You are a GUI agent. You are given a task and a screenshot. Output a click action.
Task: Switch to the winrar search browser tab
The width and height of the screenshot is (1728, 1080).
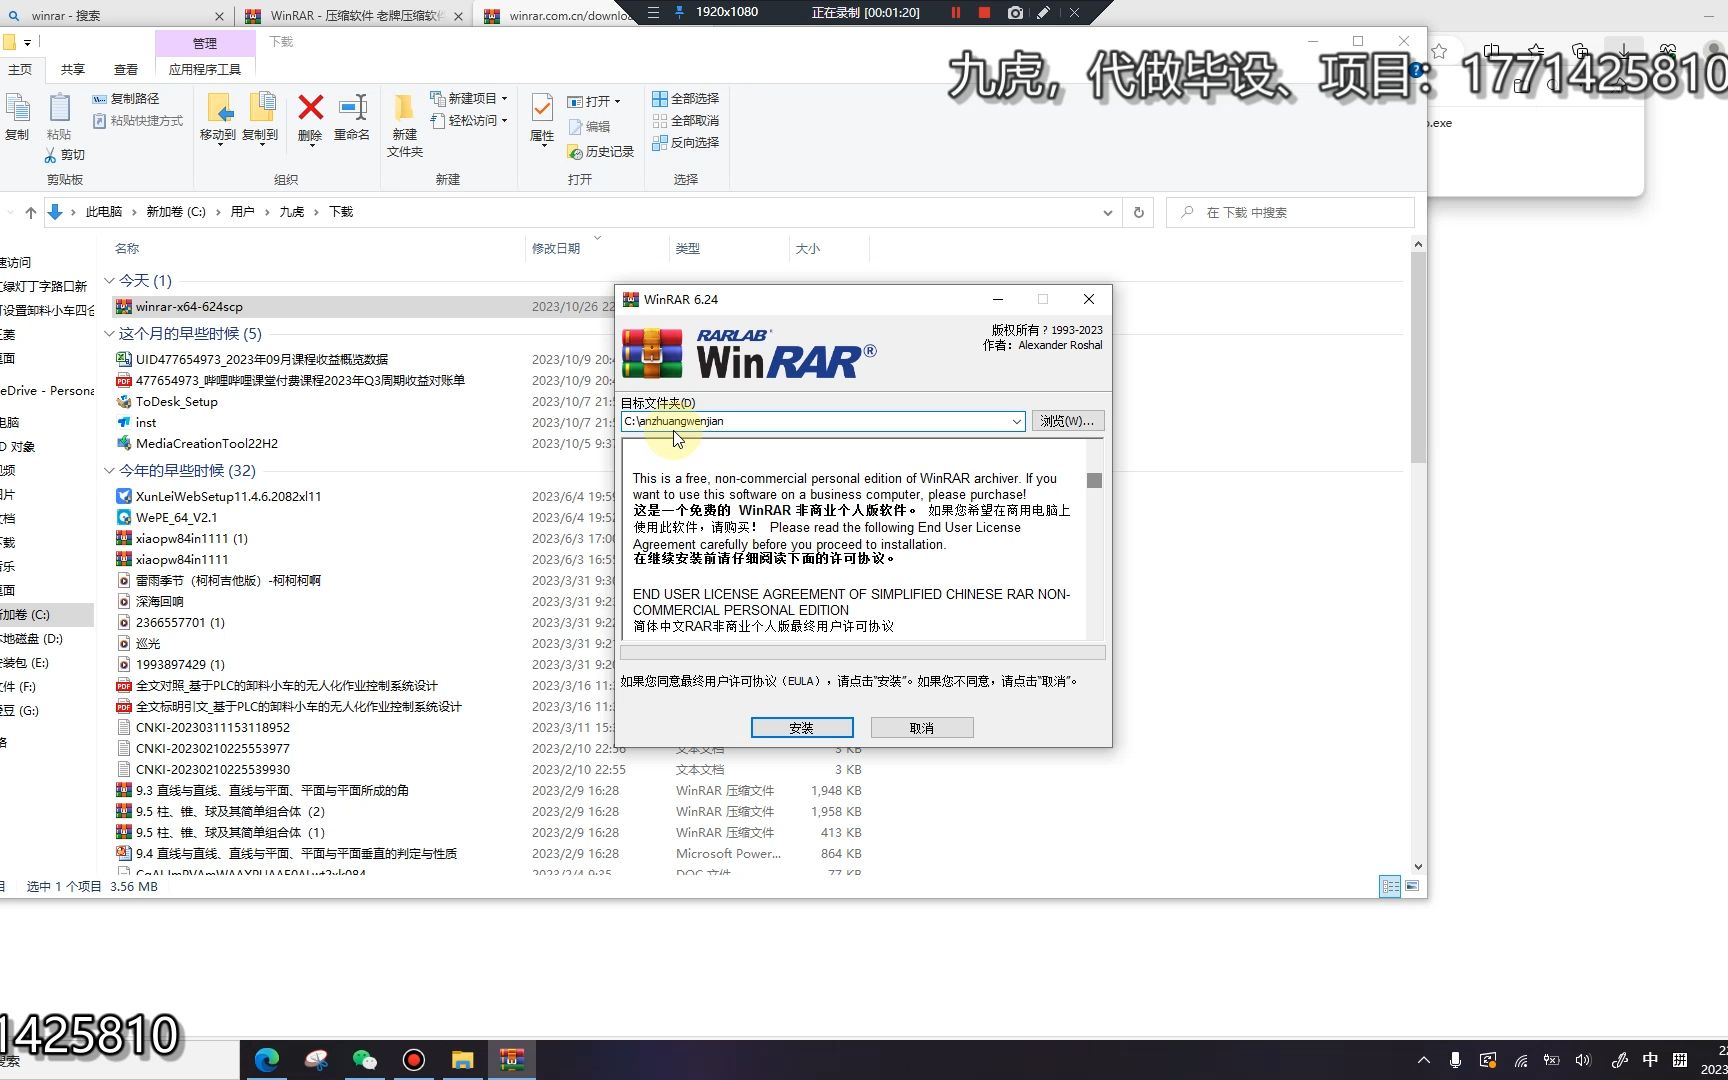click(115, 16)
